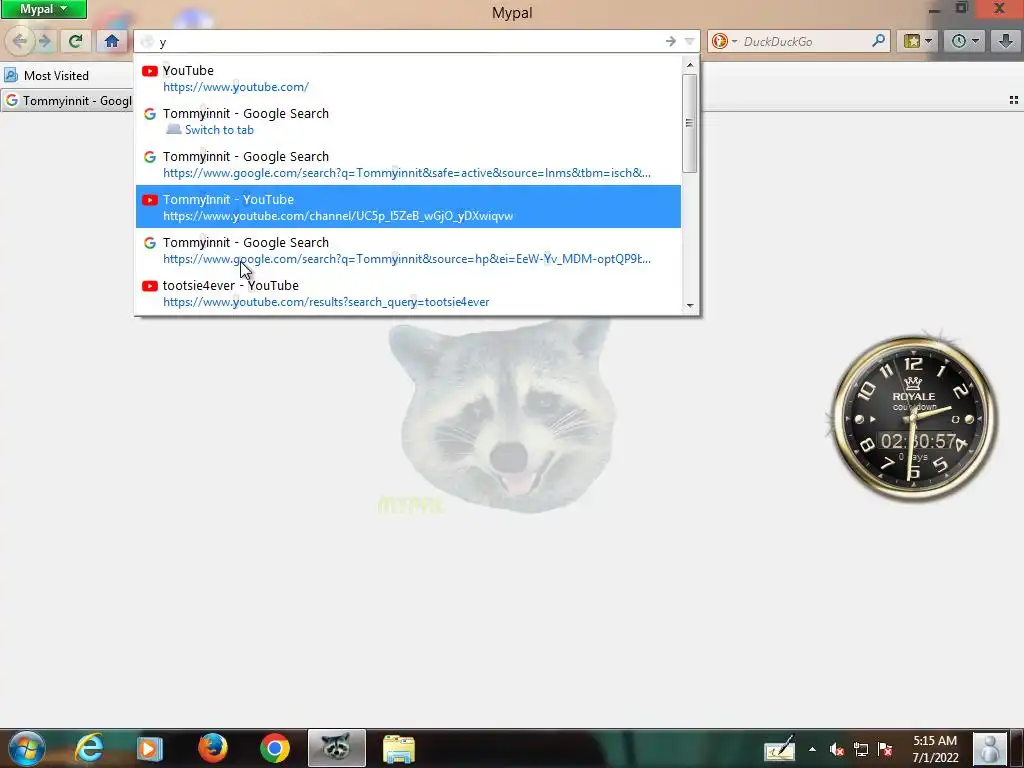
Task: Click the DuckDuckGo search field
Action: pos(805,42)
